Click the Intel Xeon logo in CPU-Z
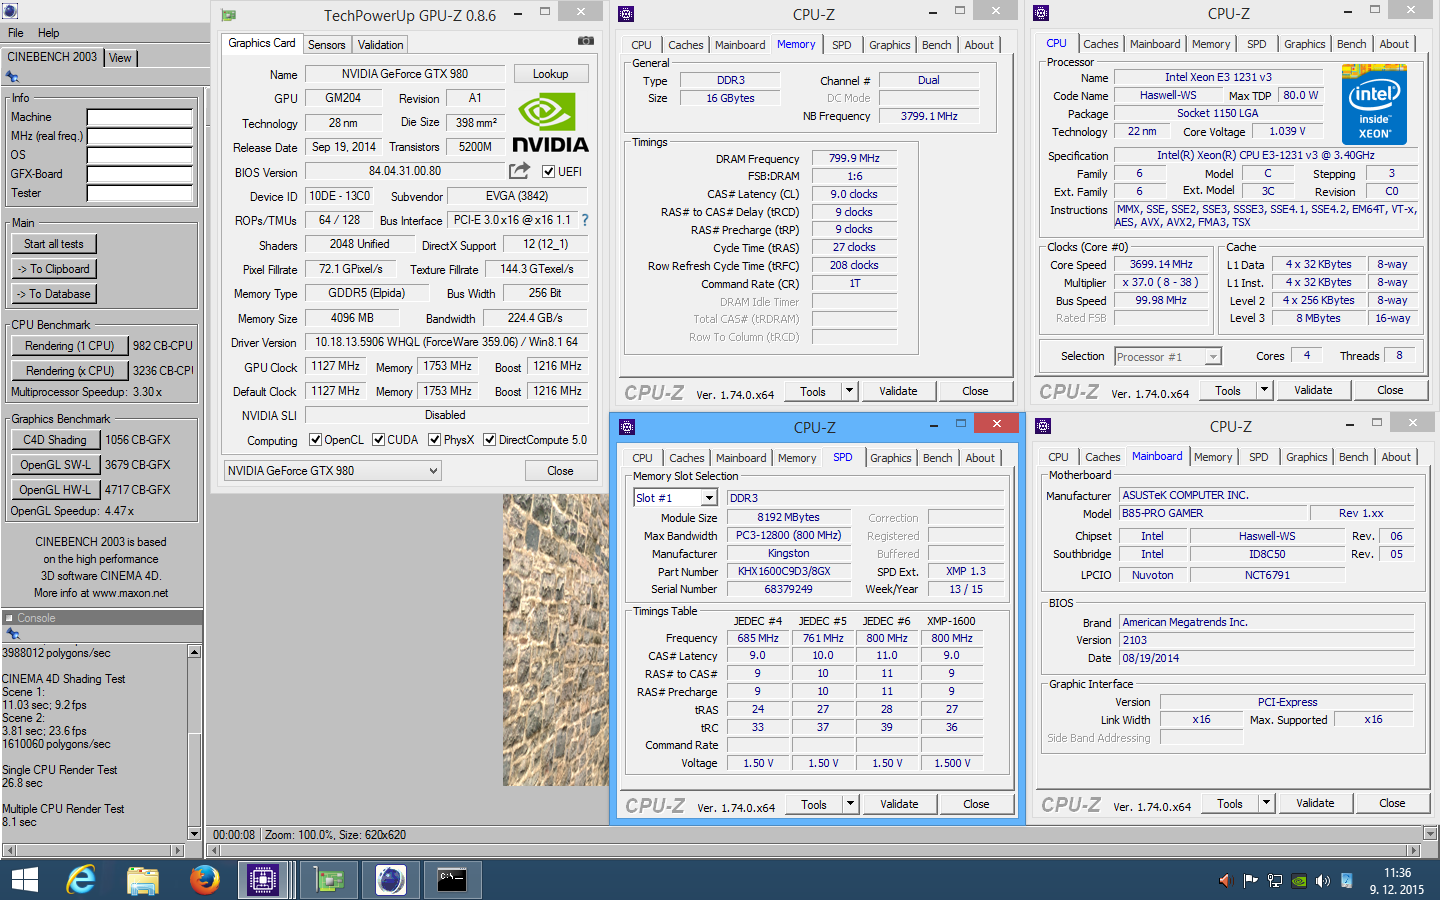 [1374, 105]
